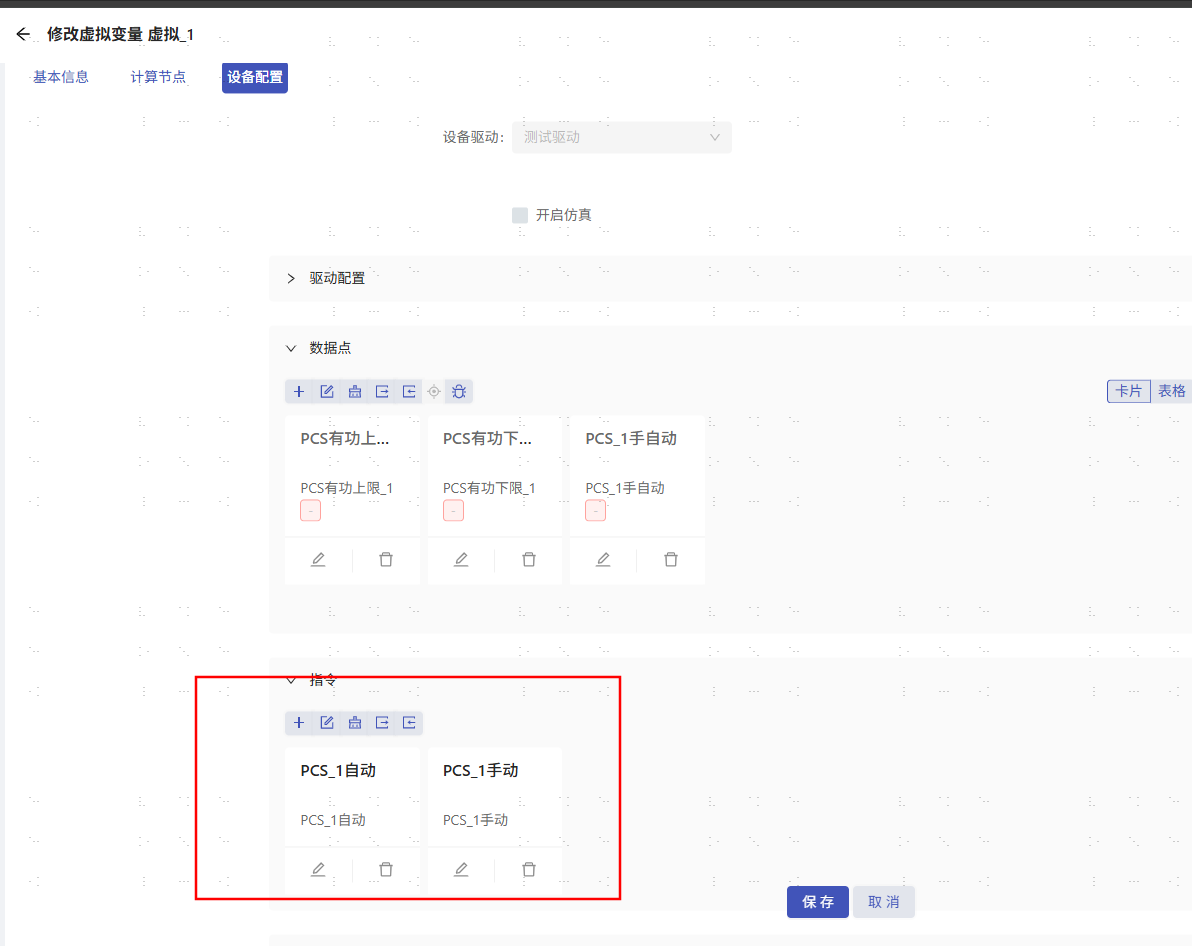Switch data points to 表格 view

[x=1172, y=391]
